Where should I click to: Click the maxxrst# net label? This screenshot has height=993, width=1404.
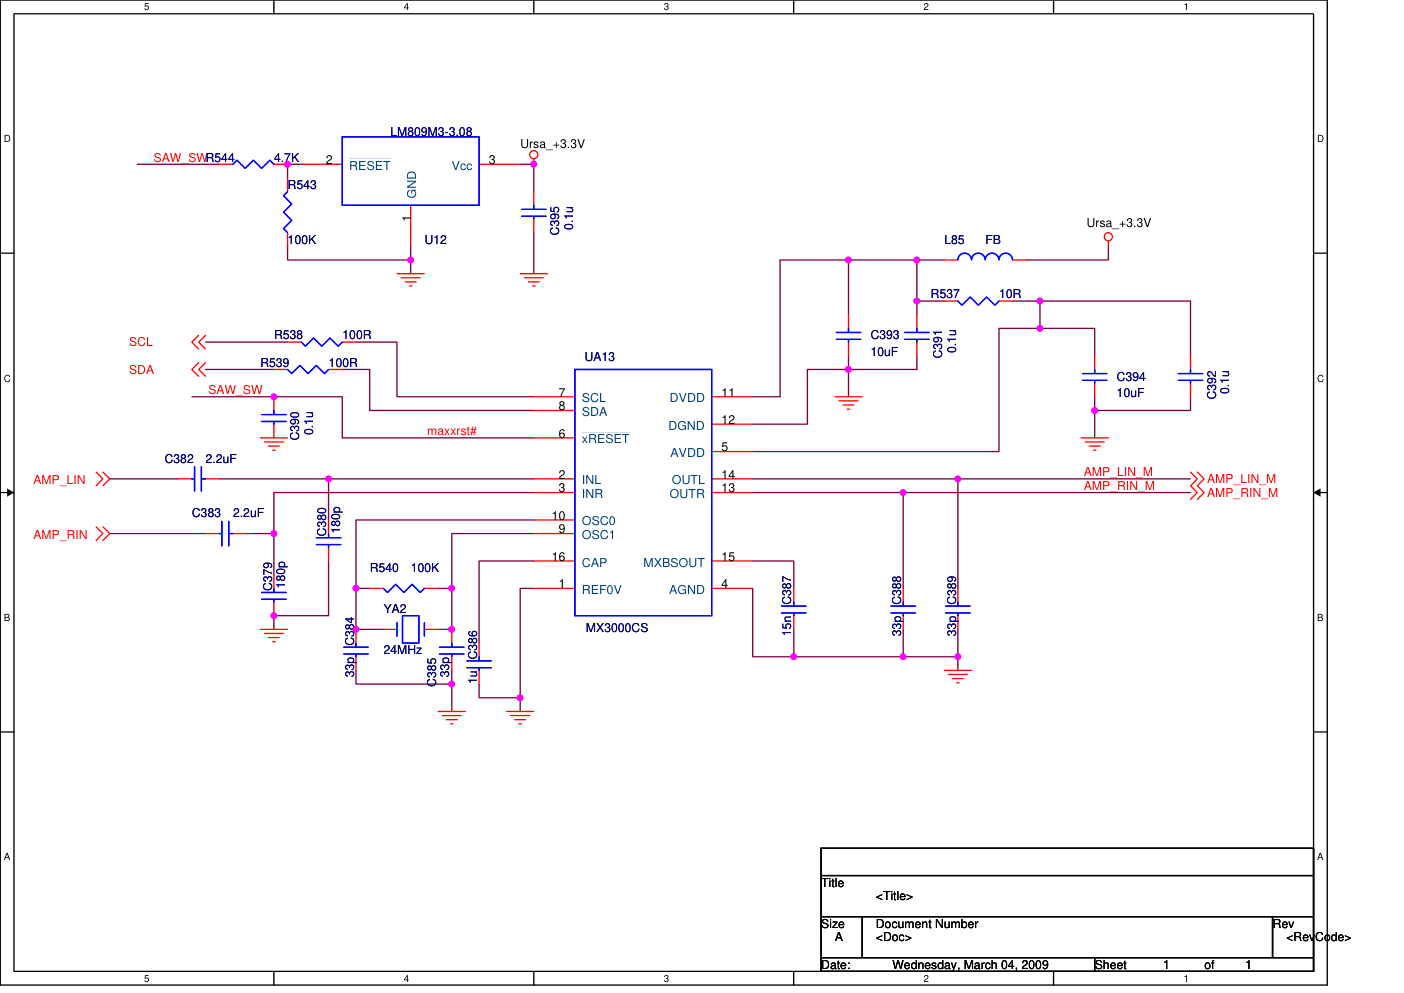click(x=452, y=431)
